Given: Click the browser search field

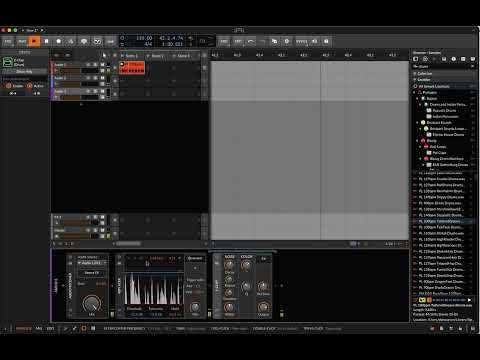Looking at the screenshot, I should (443, 66).
